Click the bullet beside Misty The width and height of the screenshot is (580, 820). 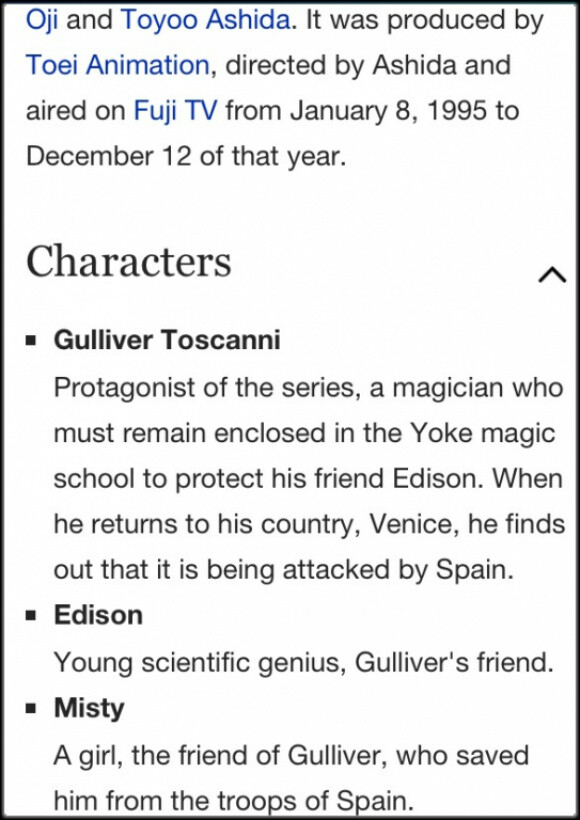click(32, 710)
